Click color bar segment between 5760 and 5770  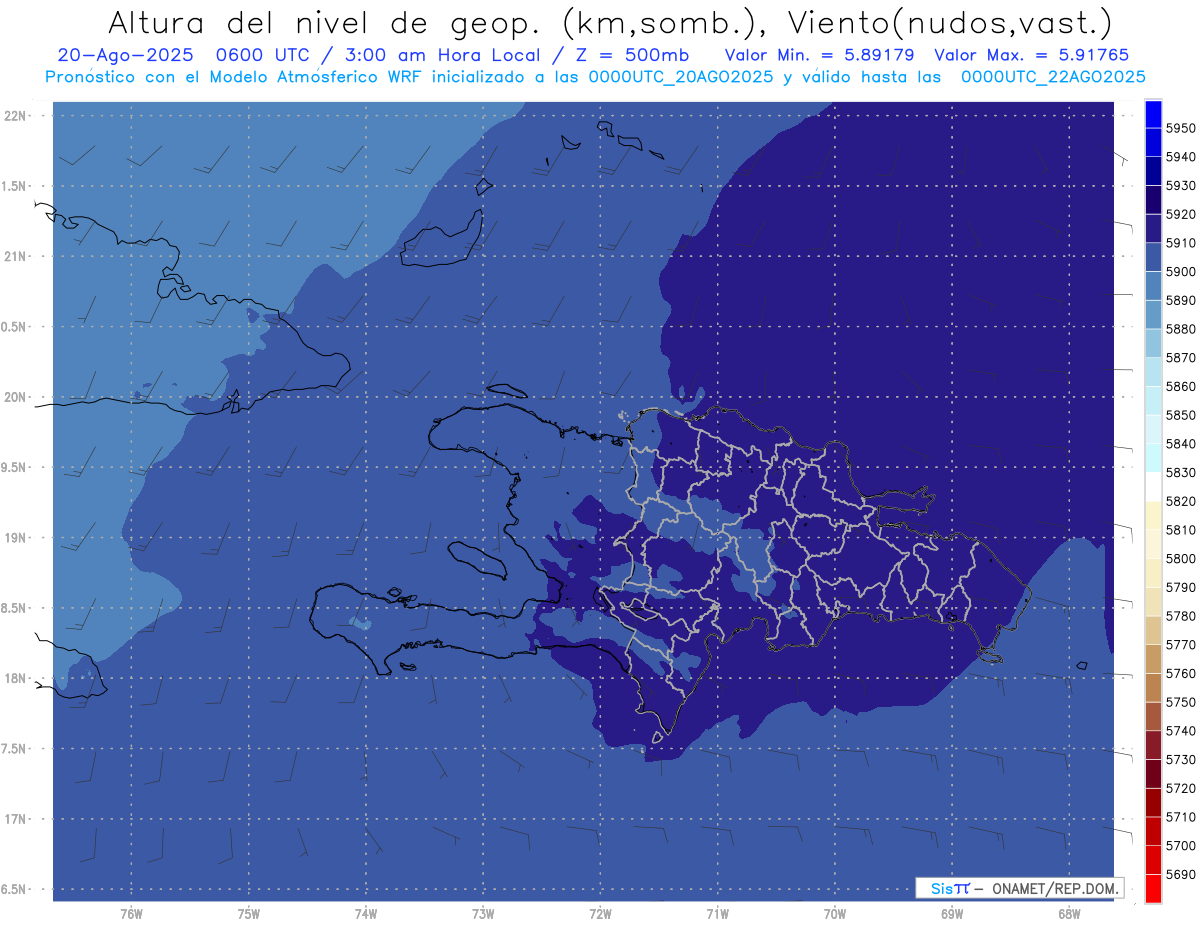point(1153,659)
